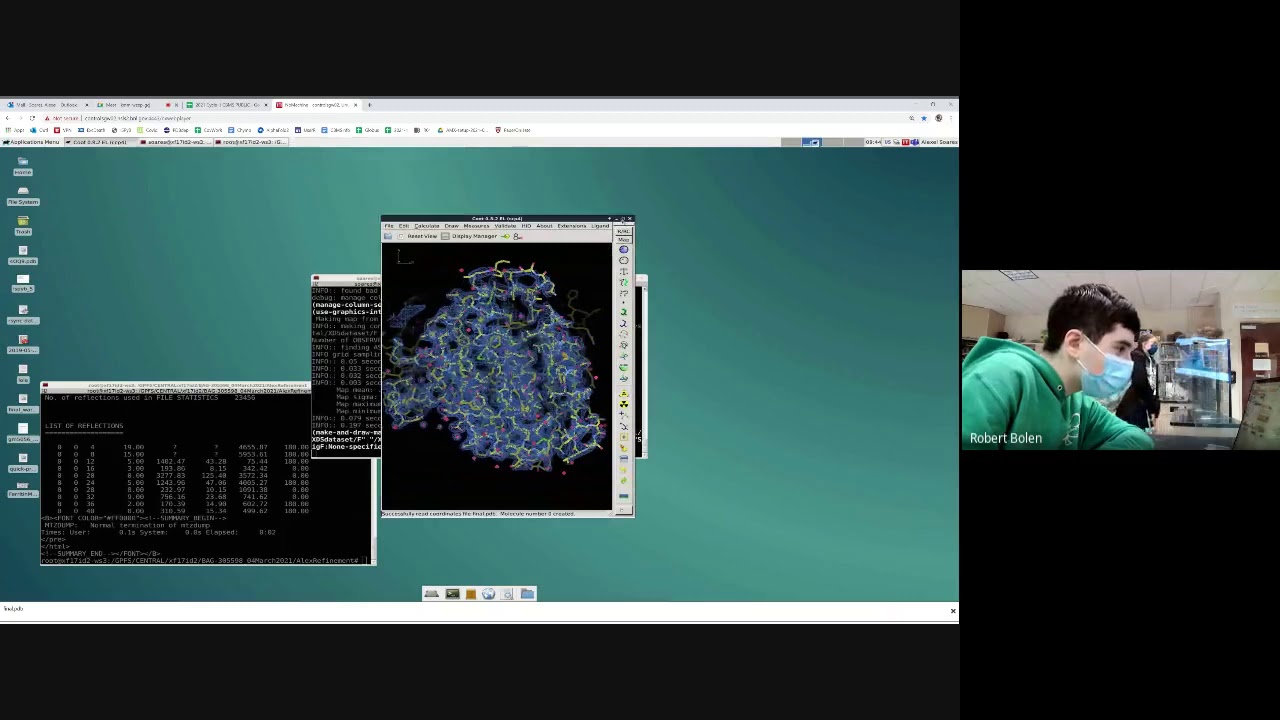This screenshot has height=720, width=1280.
Task: Open the About menu in Coot
Action: click(x=544, y=226)
